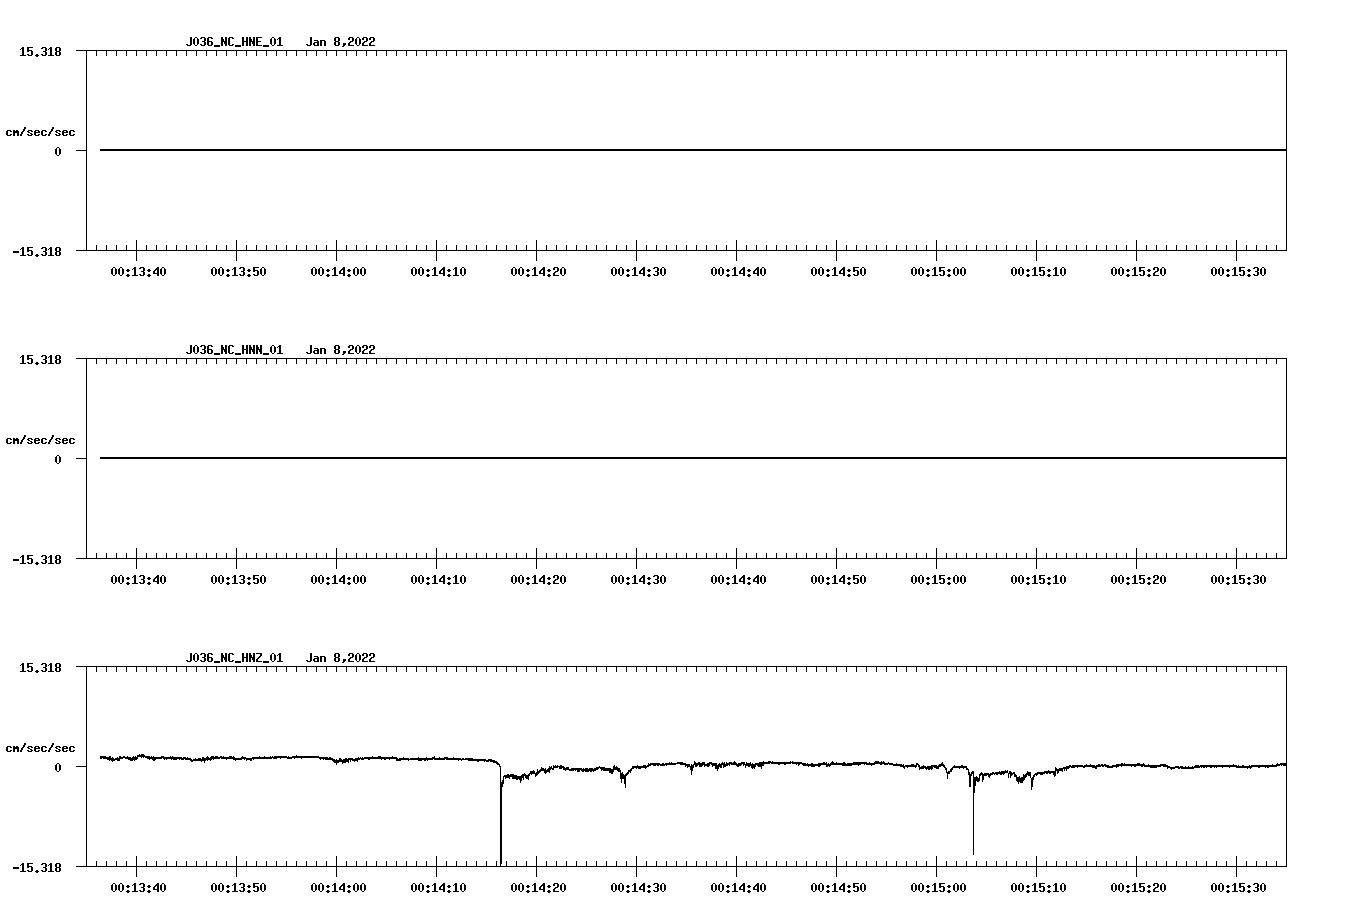
Task: Click the date Jan 8,2022 on HNN plot
Action: pos(341,350)
